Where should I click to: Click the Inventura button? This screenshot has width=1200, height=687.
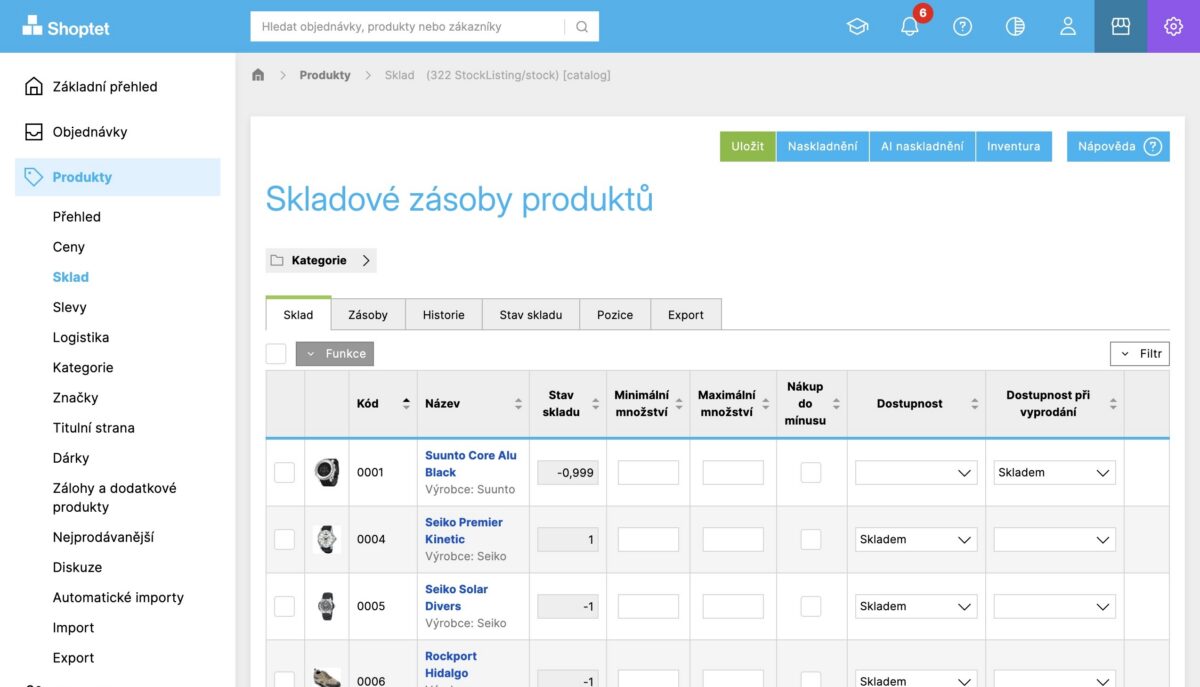[1014, 146]
